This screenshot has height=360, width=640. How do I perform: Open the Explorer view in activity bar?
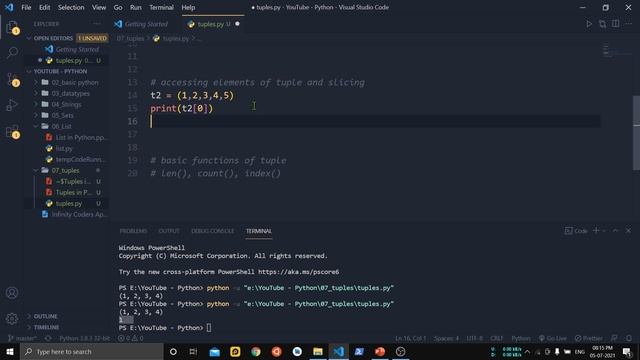pos(12,27)
